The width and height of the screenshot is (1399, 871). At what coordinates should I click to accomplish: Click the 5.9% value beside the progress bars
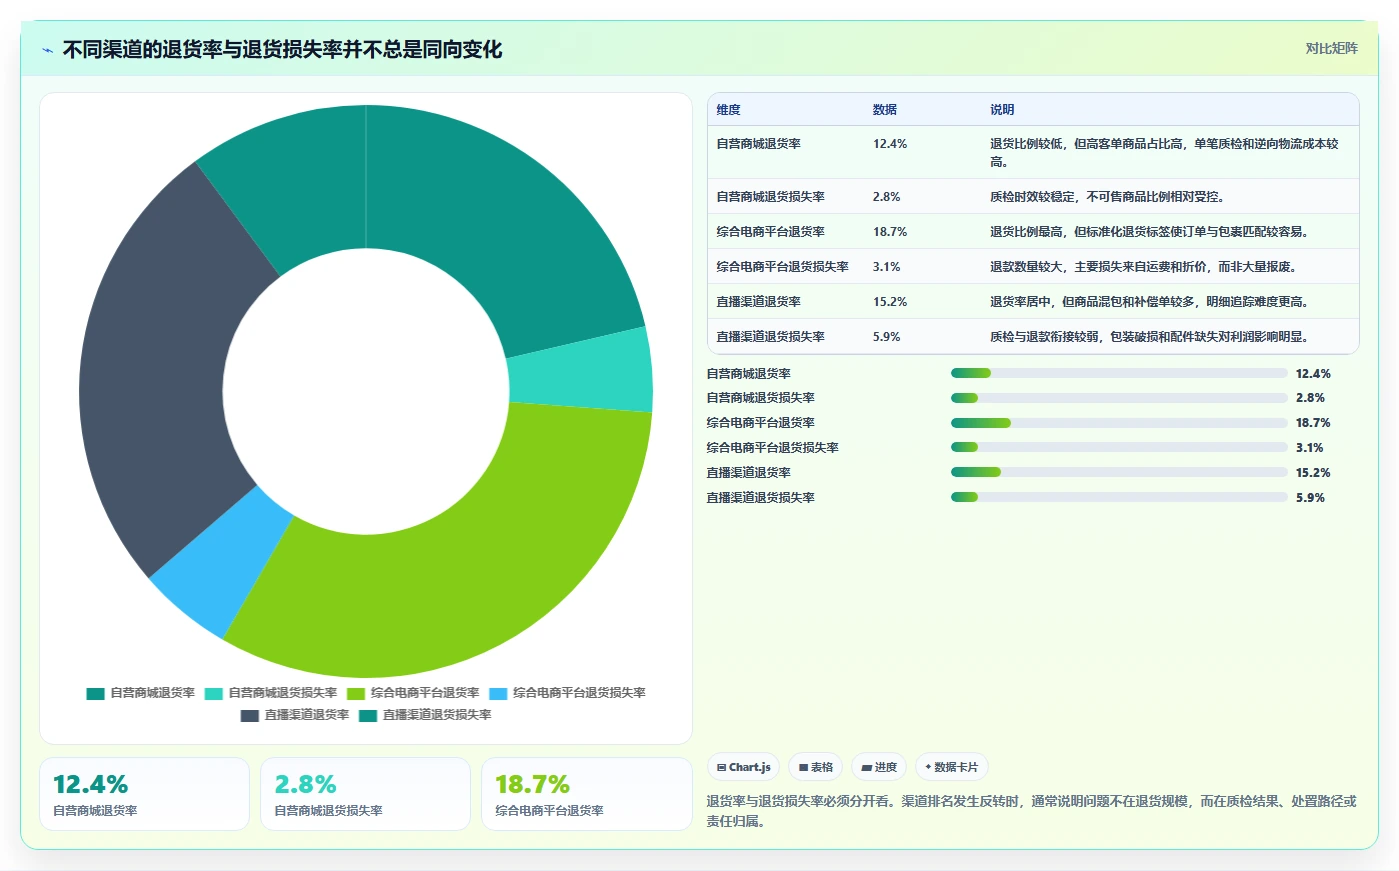coord(1310,498)
